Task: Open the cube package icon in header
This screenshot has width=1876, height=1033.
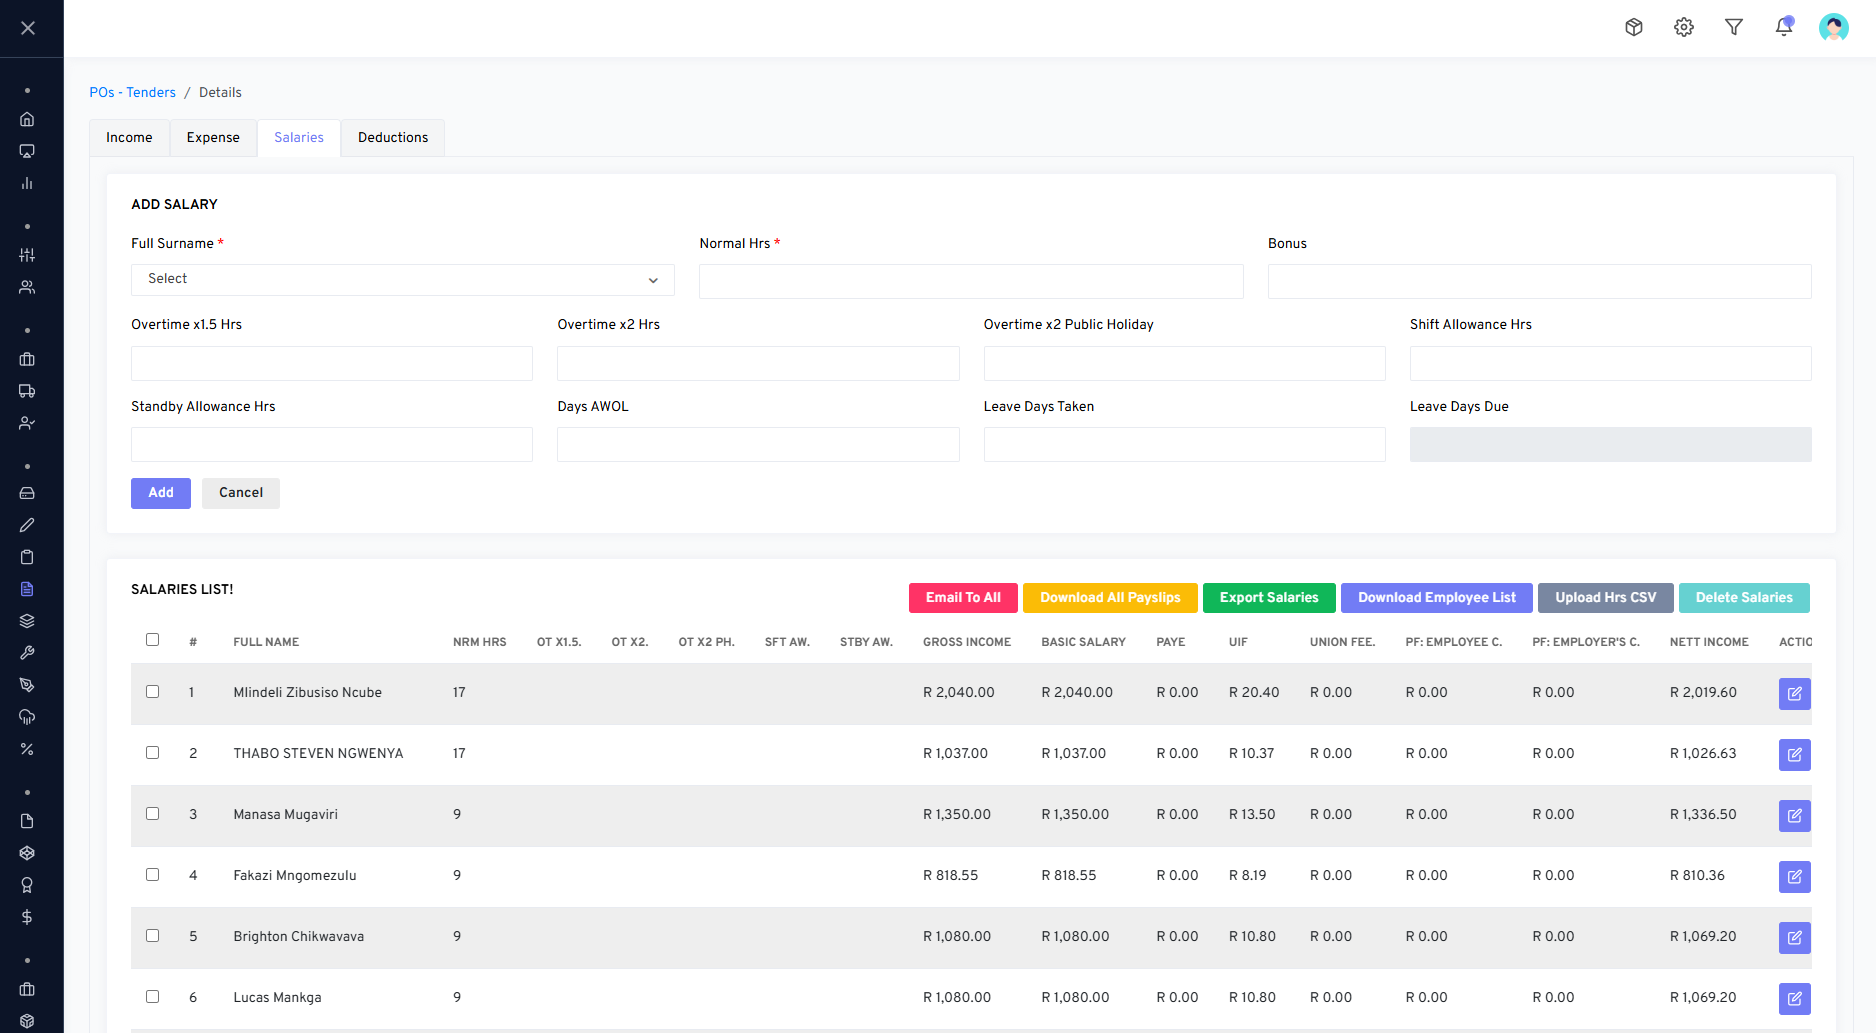Action: [x=1634, y=27]
